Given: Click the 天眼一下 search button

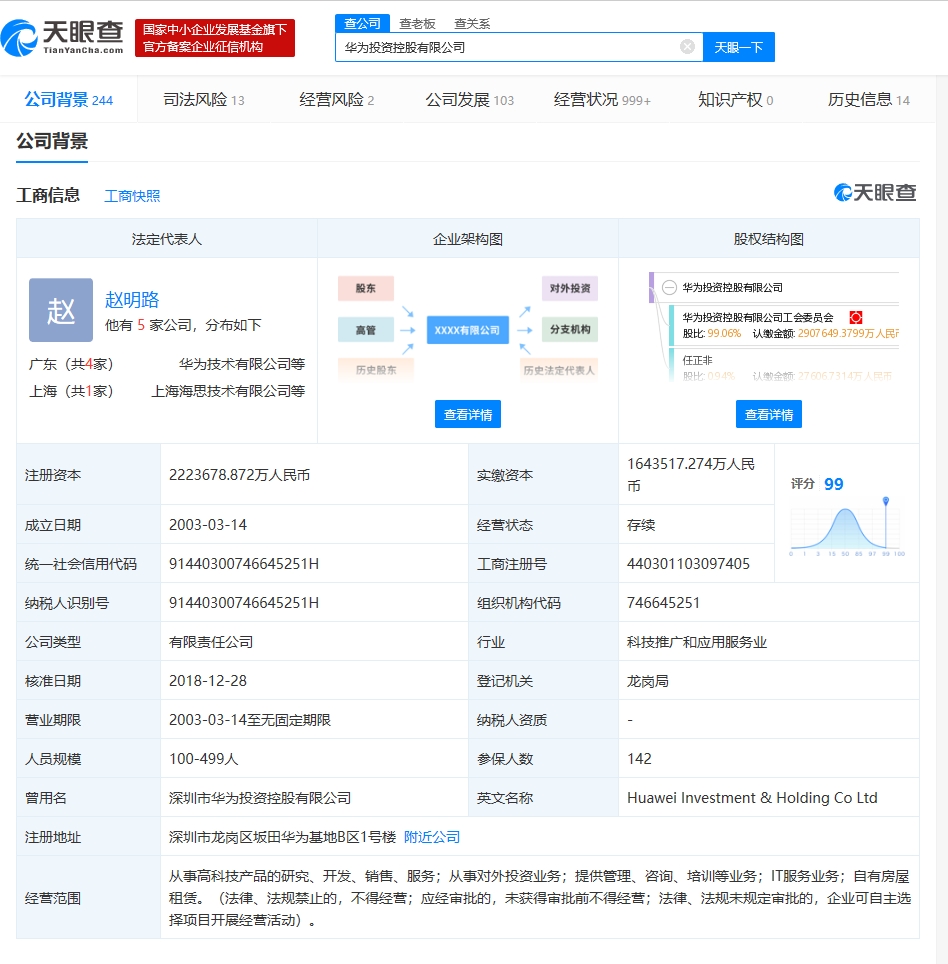Looking at the screenshot, I should point(738,47).
